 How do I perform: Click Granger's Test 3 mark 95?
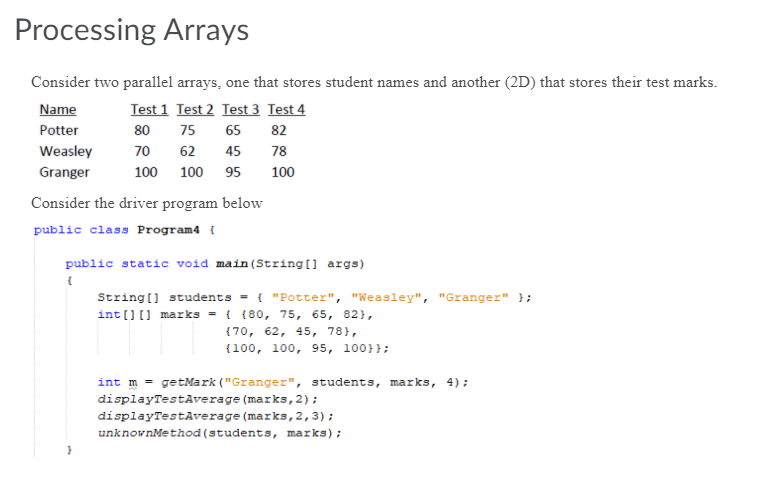coord(233,172)
